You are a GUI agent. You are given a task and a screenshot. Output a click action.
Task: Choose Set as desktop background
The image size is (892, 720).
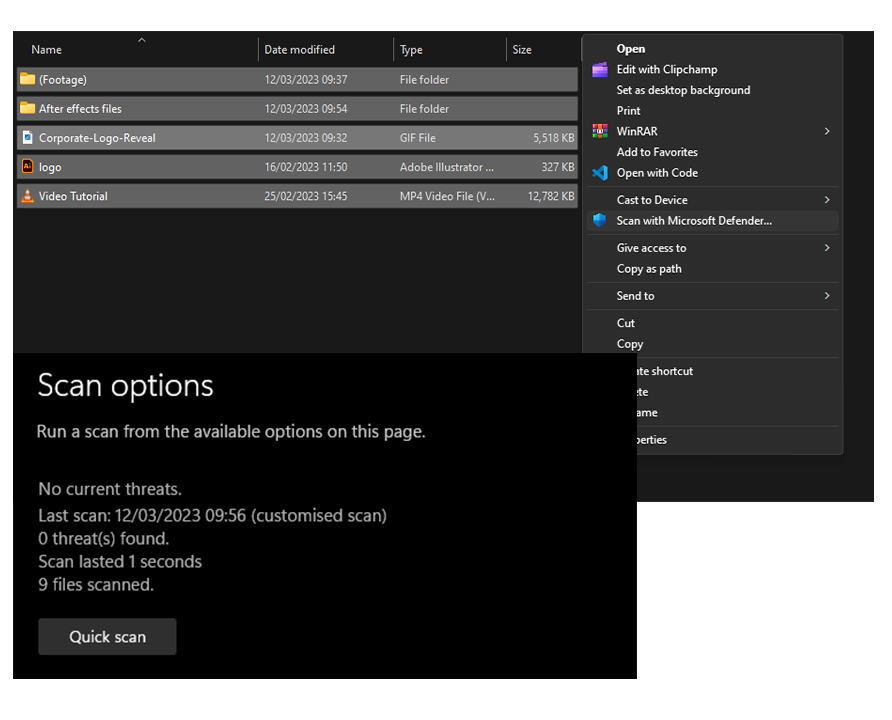click(683, 90)
